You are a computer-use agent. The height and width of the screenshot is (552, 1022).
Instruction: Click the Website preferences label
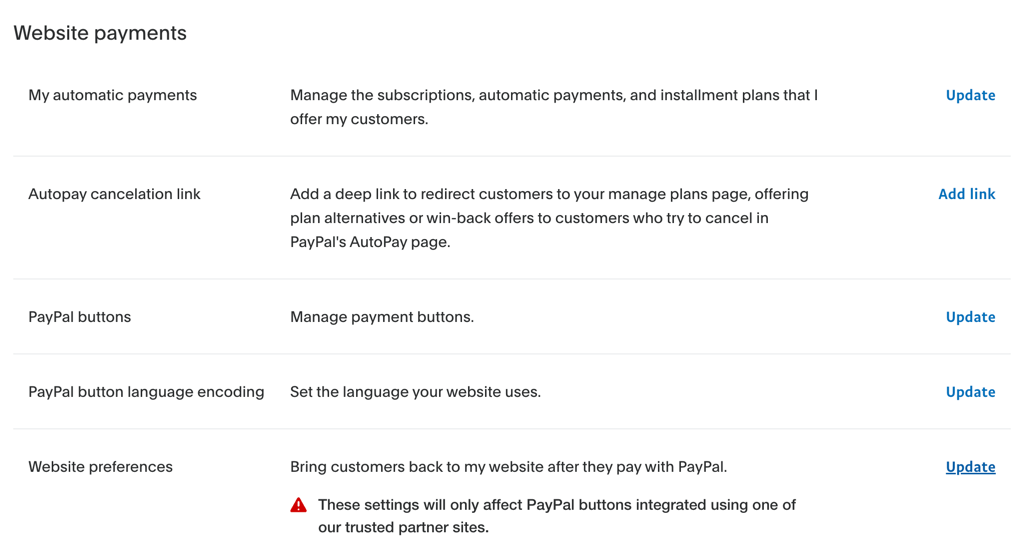(x=100, y=467)
